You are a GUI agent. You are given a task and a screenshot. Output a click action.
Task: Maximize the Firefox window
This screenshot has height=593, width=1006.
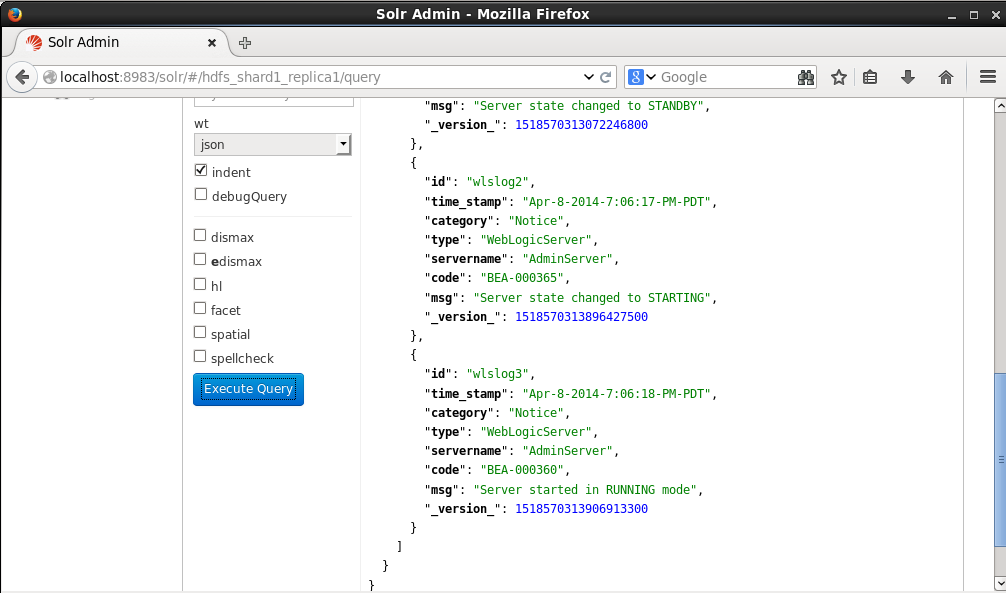pos(974,15)
